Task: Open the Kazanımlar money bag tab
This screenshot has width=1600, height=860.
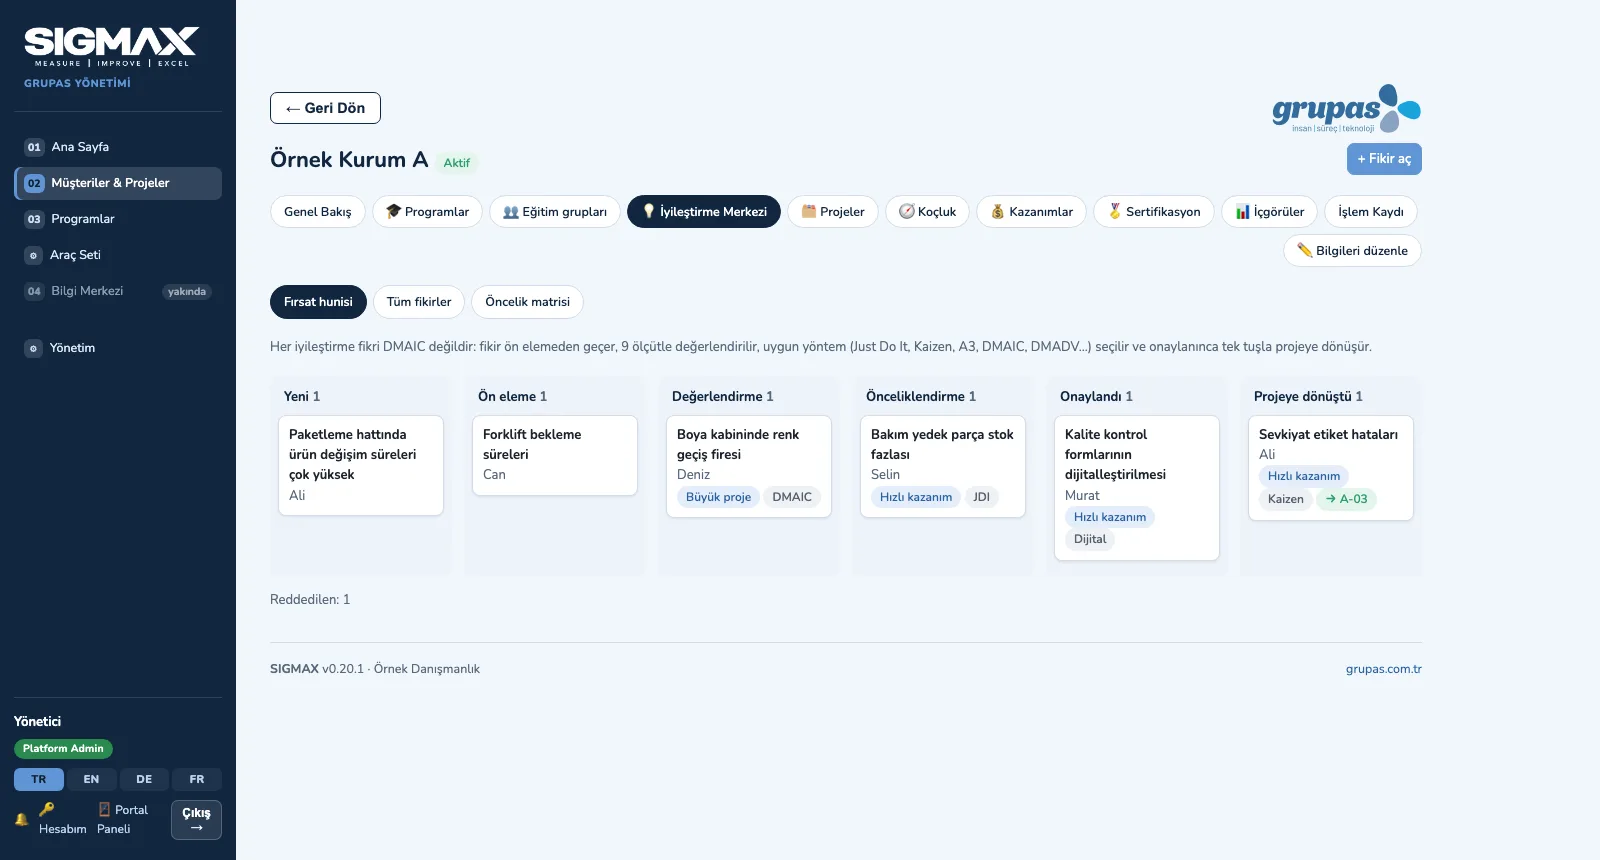Action: click(1031, 212)
